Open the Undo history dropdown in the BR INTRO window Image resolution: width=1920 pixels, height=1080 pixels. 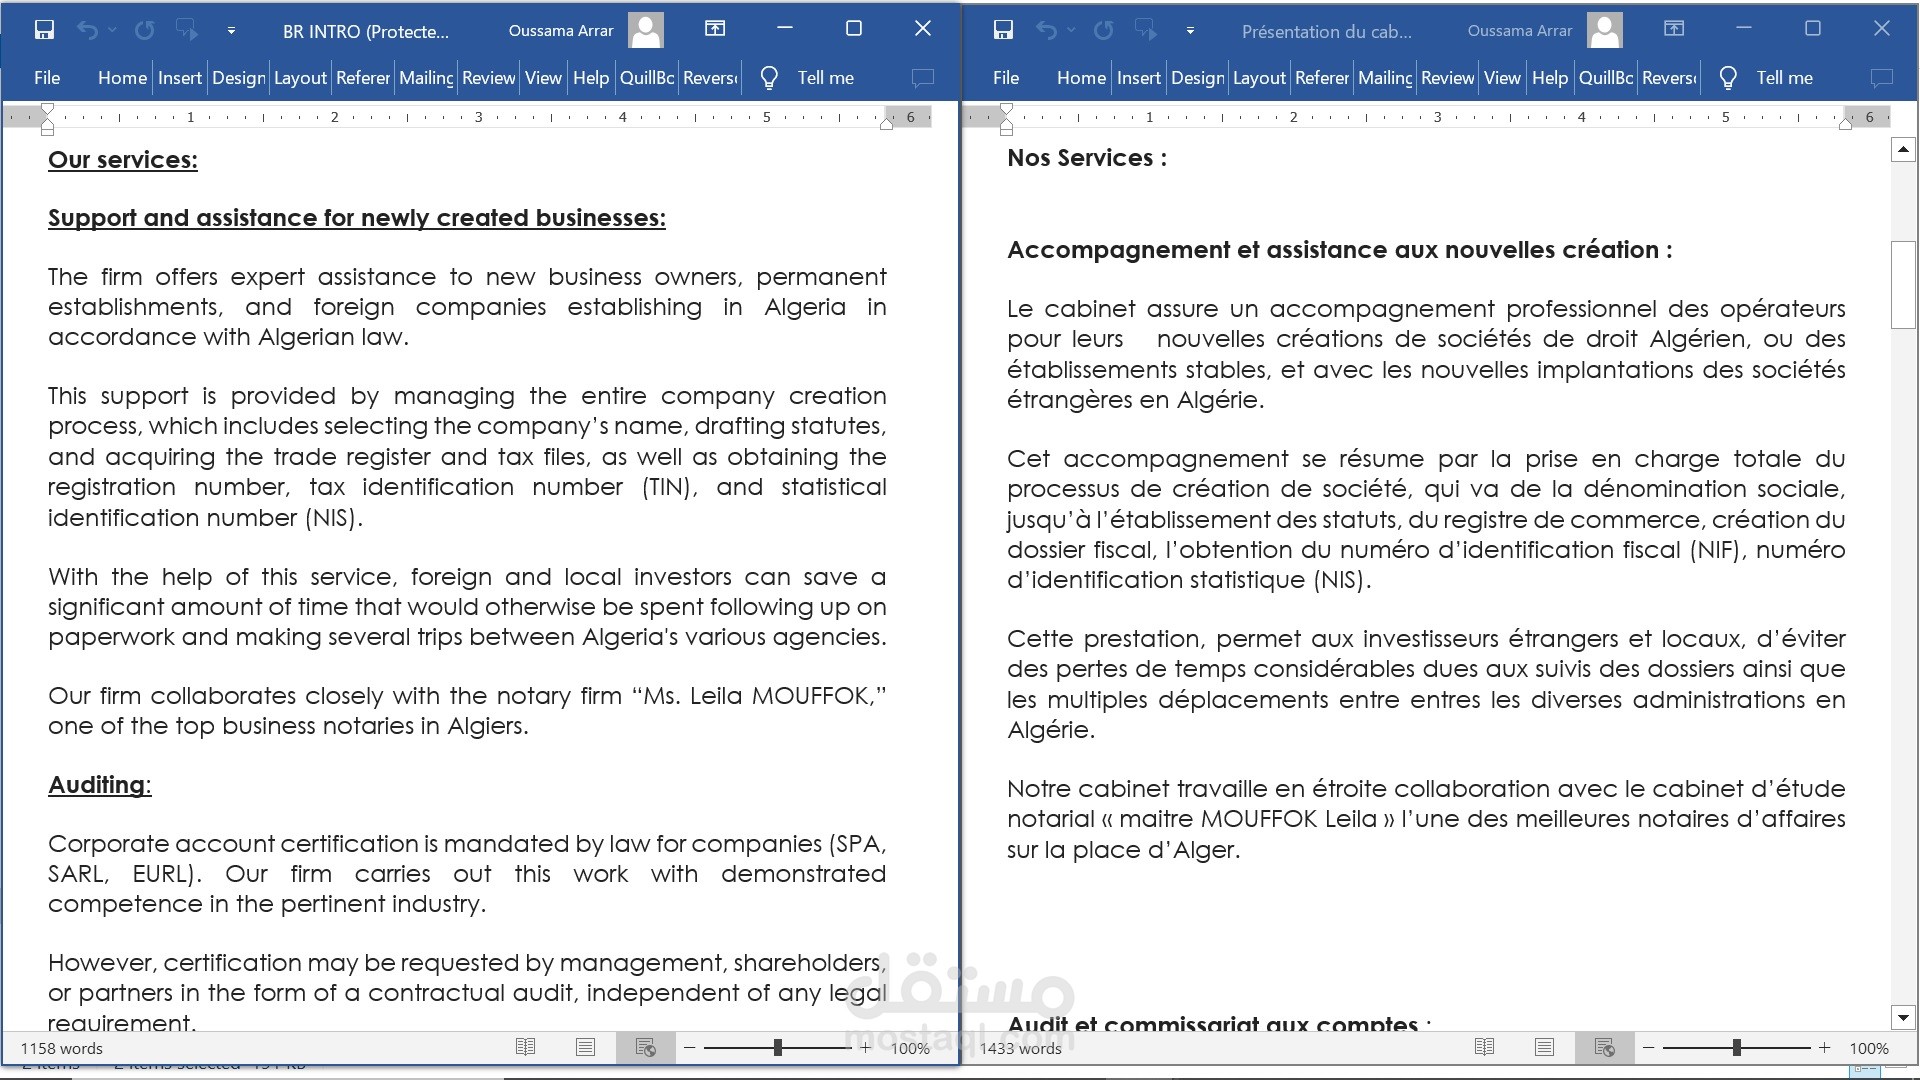coord(112,30)
